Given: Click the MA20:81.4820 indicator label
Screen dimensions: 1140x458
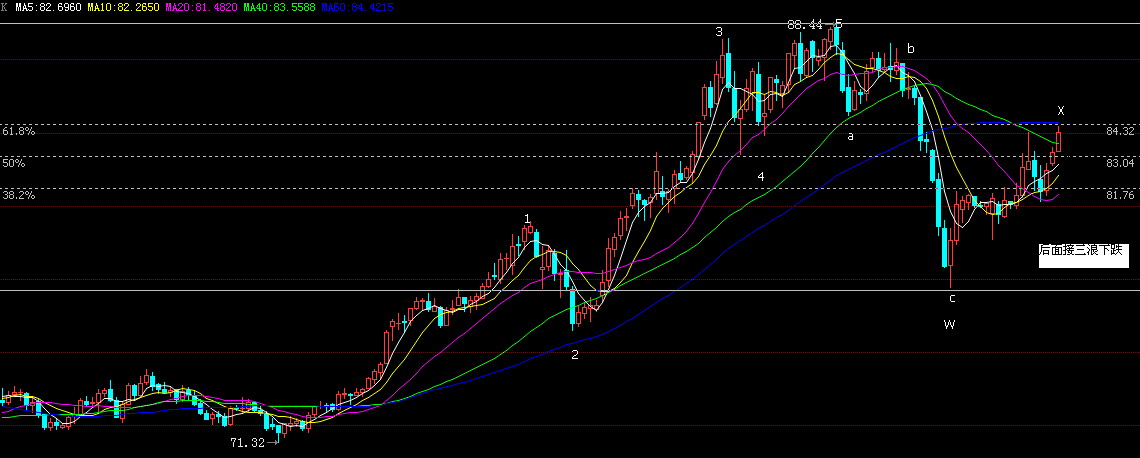Looking at the screenshot, I should click(x=201, y=7).
